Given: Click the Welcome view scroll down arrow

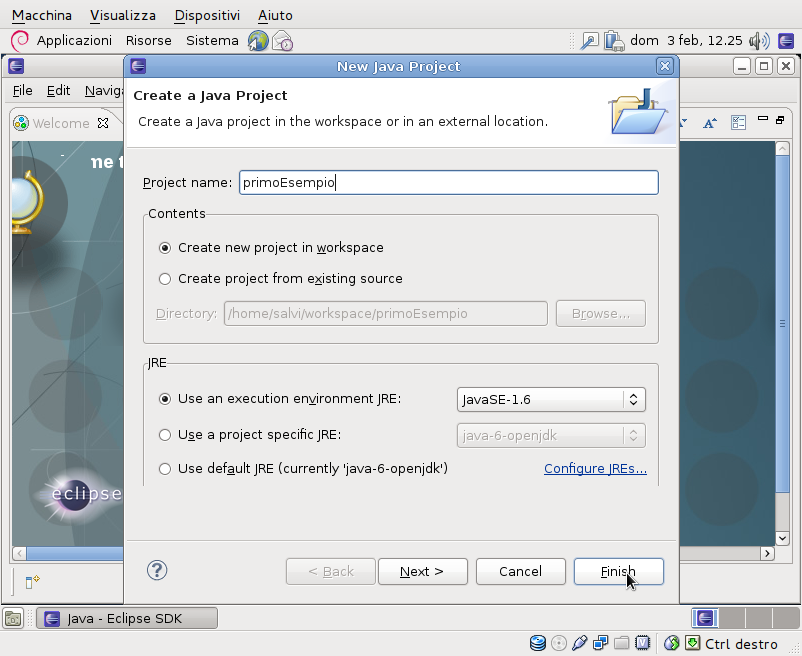Looking at the screenshot, I should pyautogui.click(x=782, y=538).
